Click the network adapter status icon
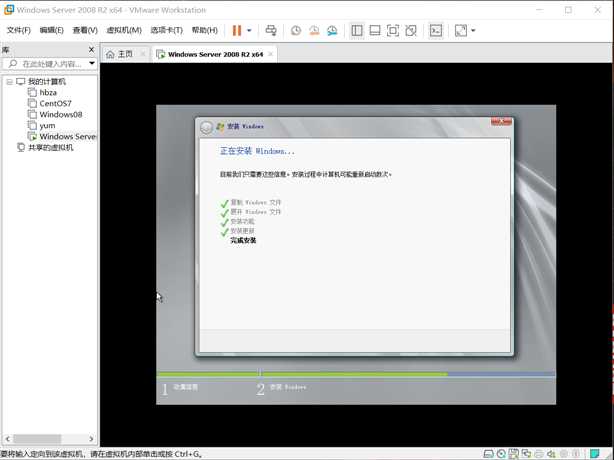This screenshot has width=614, height=460. (526, 454)
